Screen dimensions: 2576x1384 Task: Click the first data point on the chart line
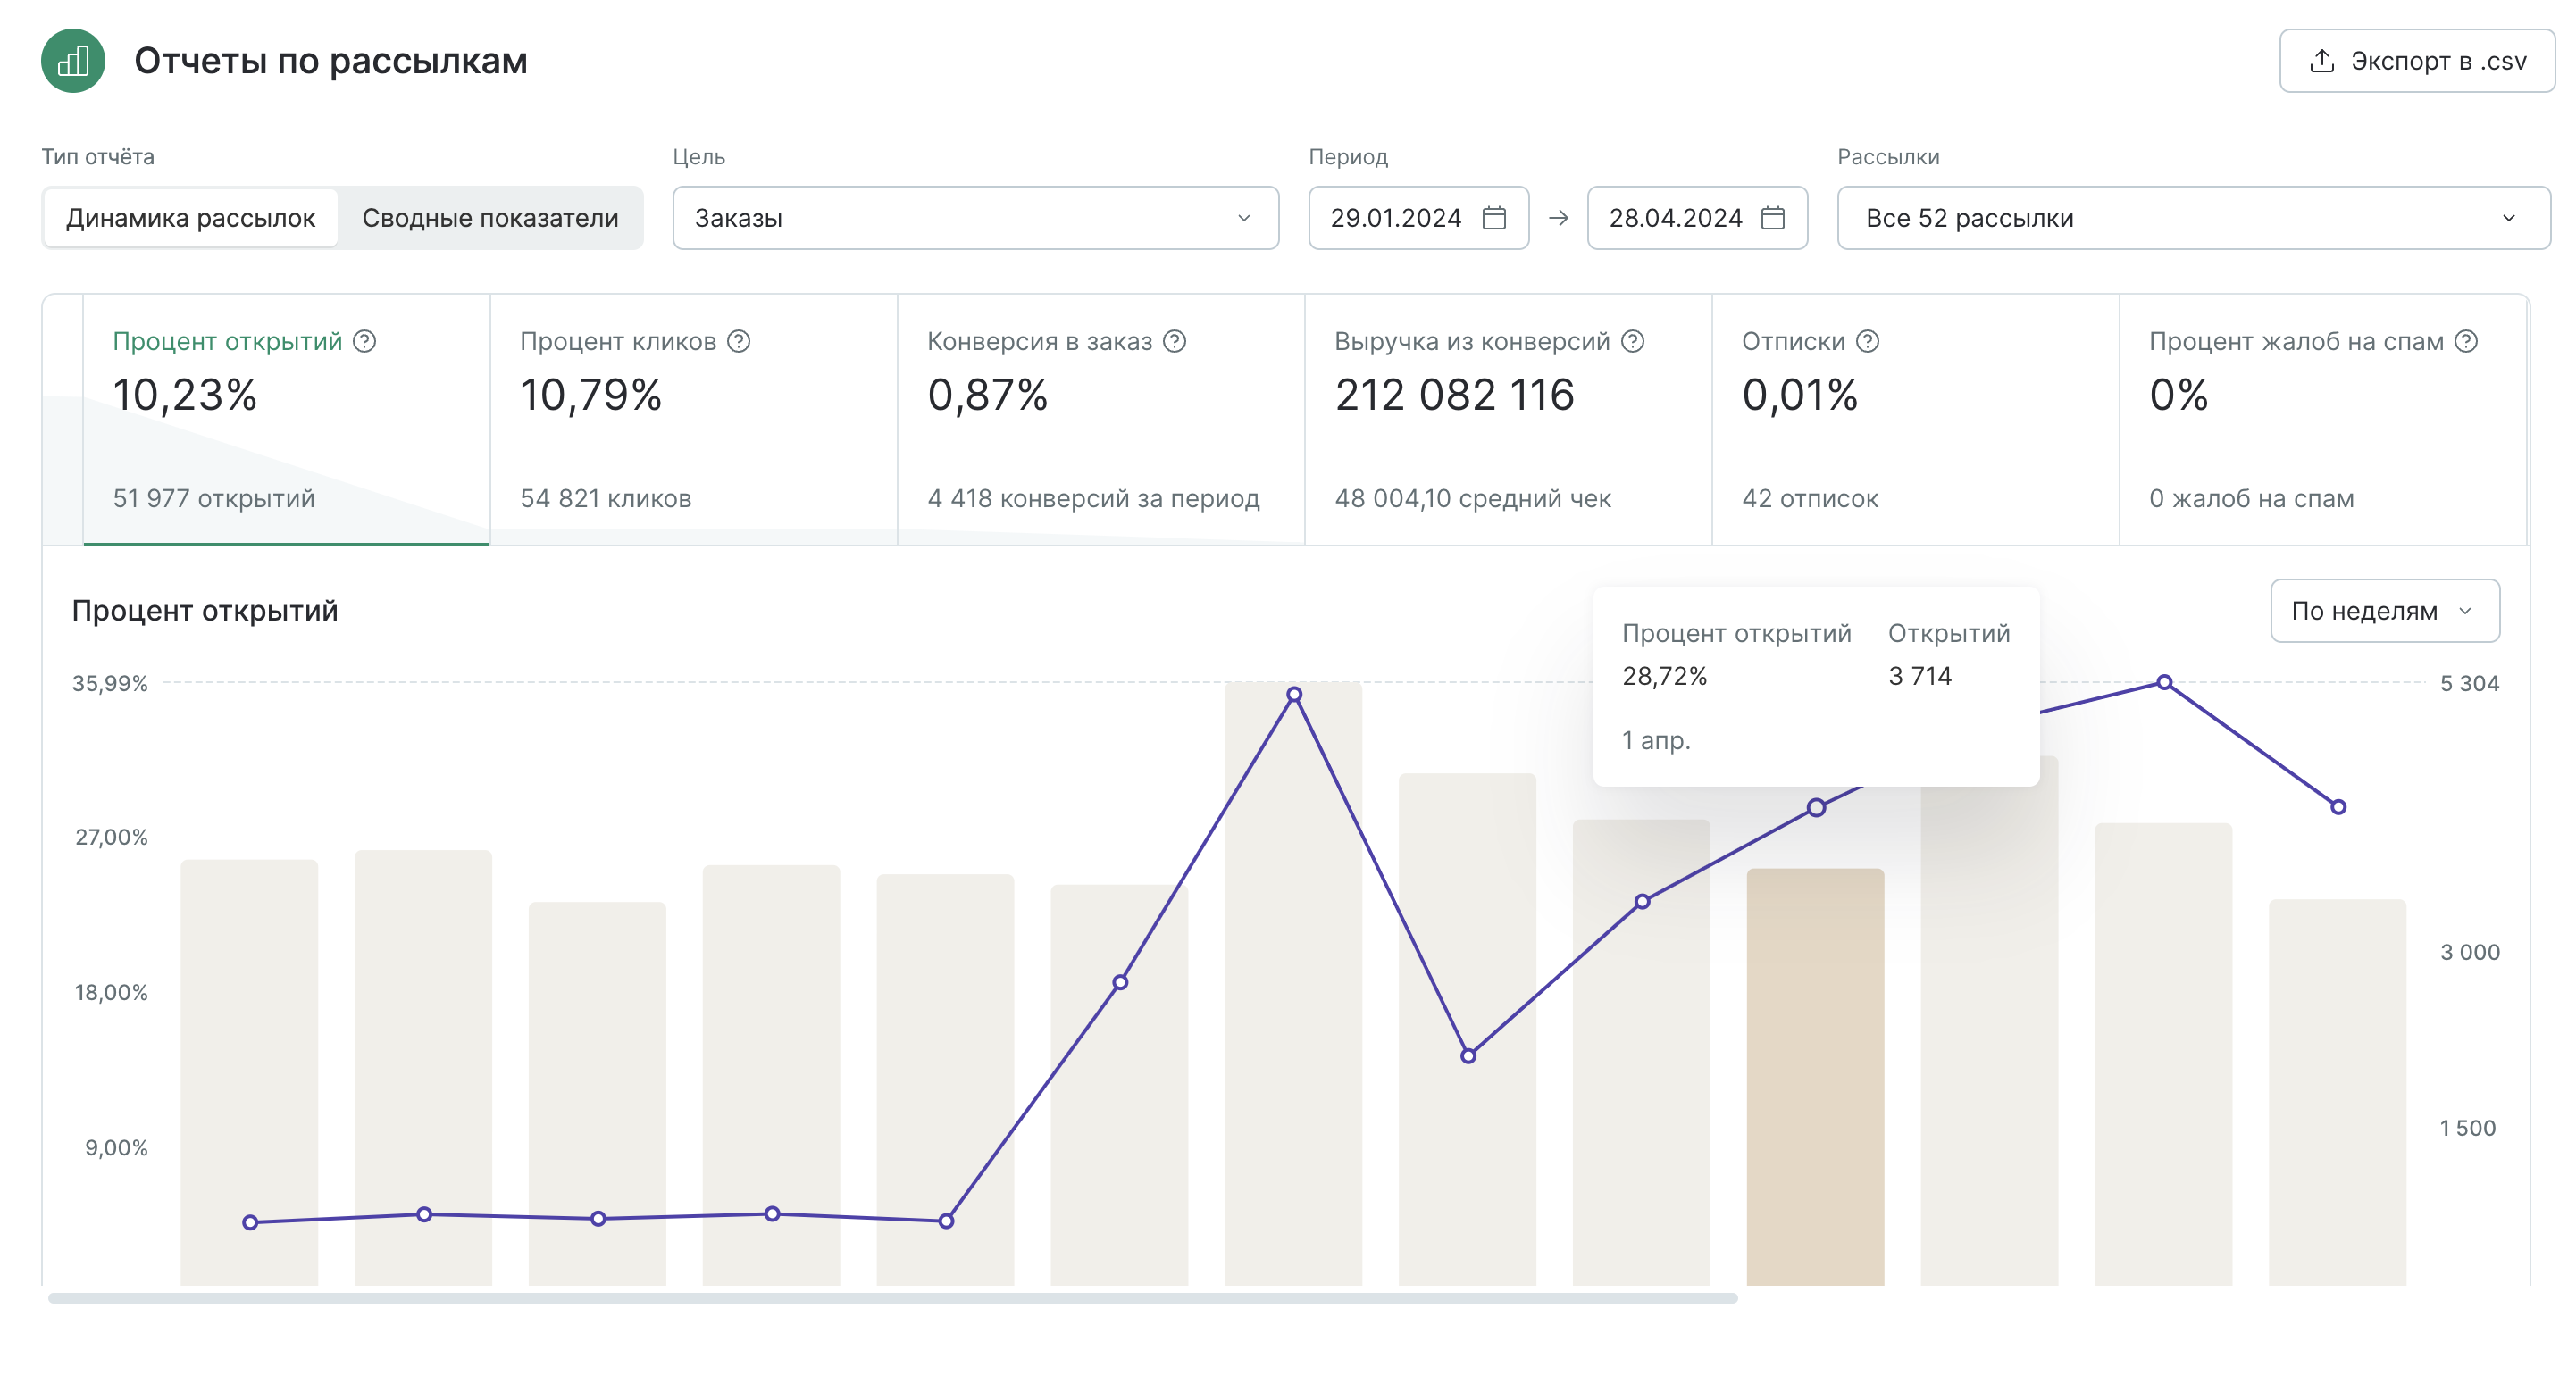click(x=250, y=1222)
